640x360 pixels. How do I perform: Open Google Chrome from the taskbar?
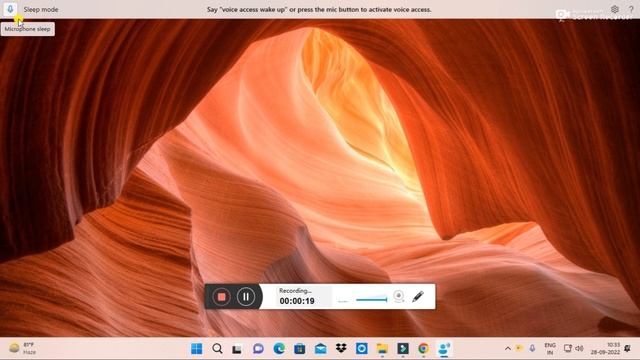424,349
